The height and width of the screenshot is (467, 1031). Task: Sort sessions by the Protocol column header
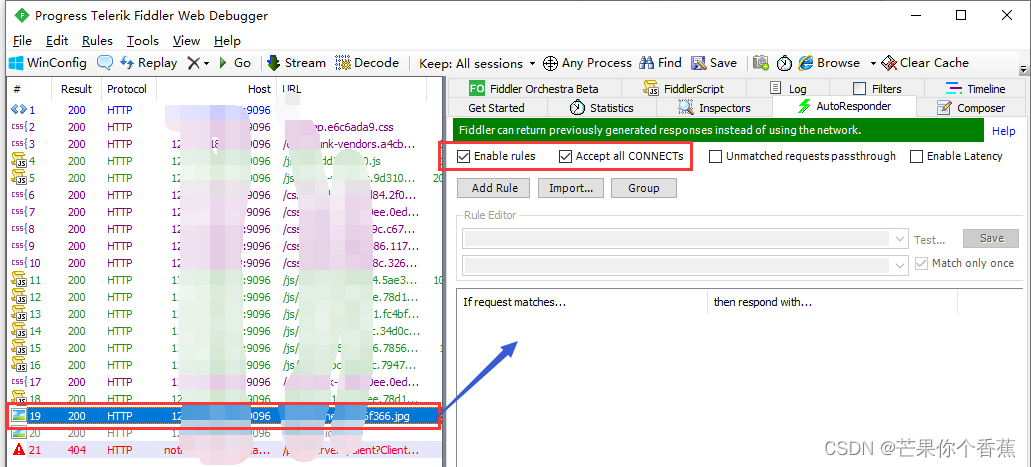coord(128,89)
